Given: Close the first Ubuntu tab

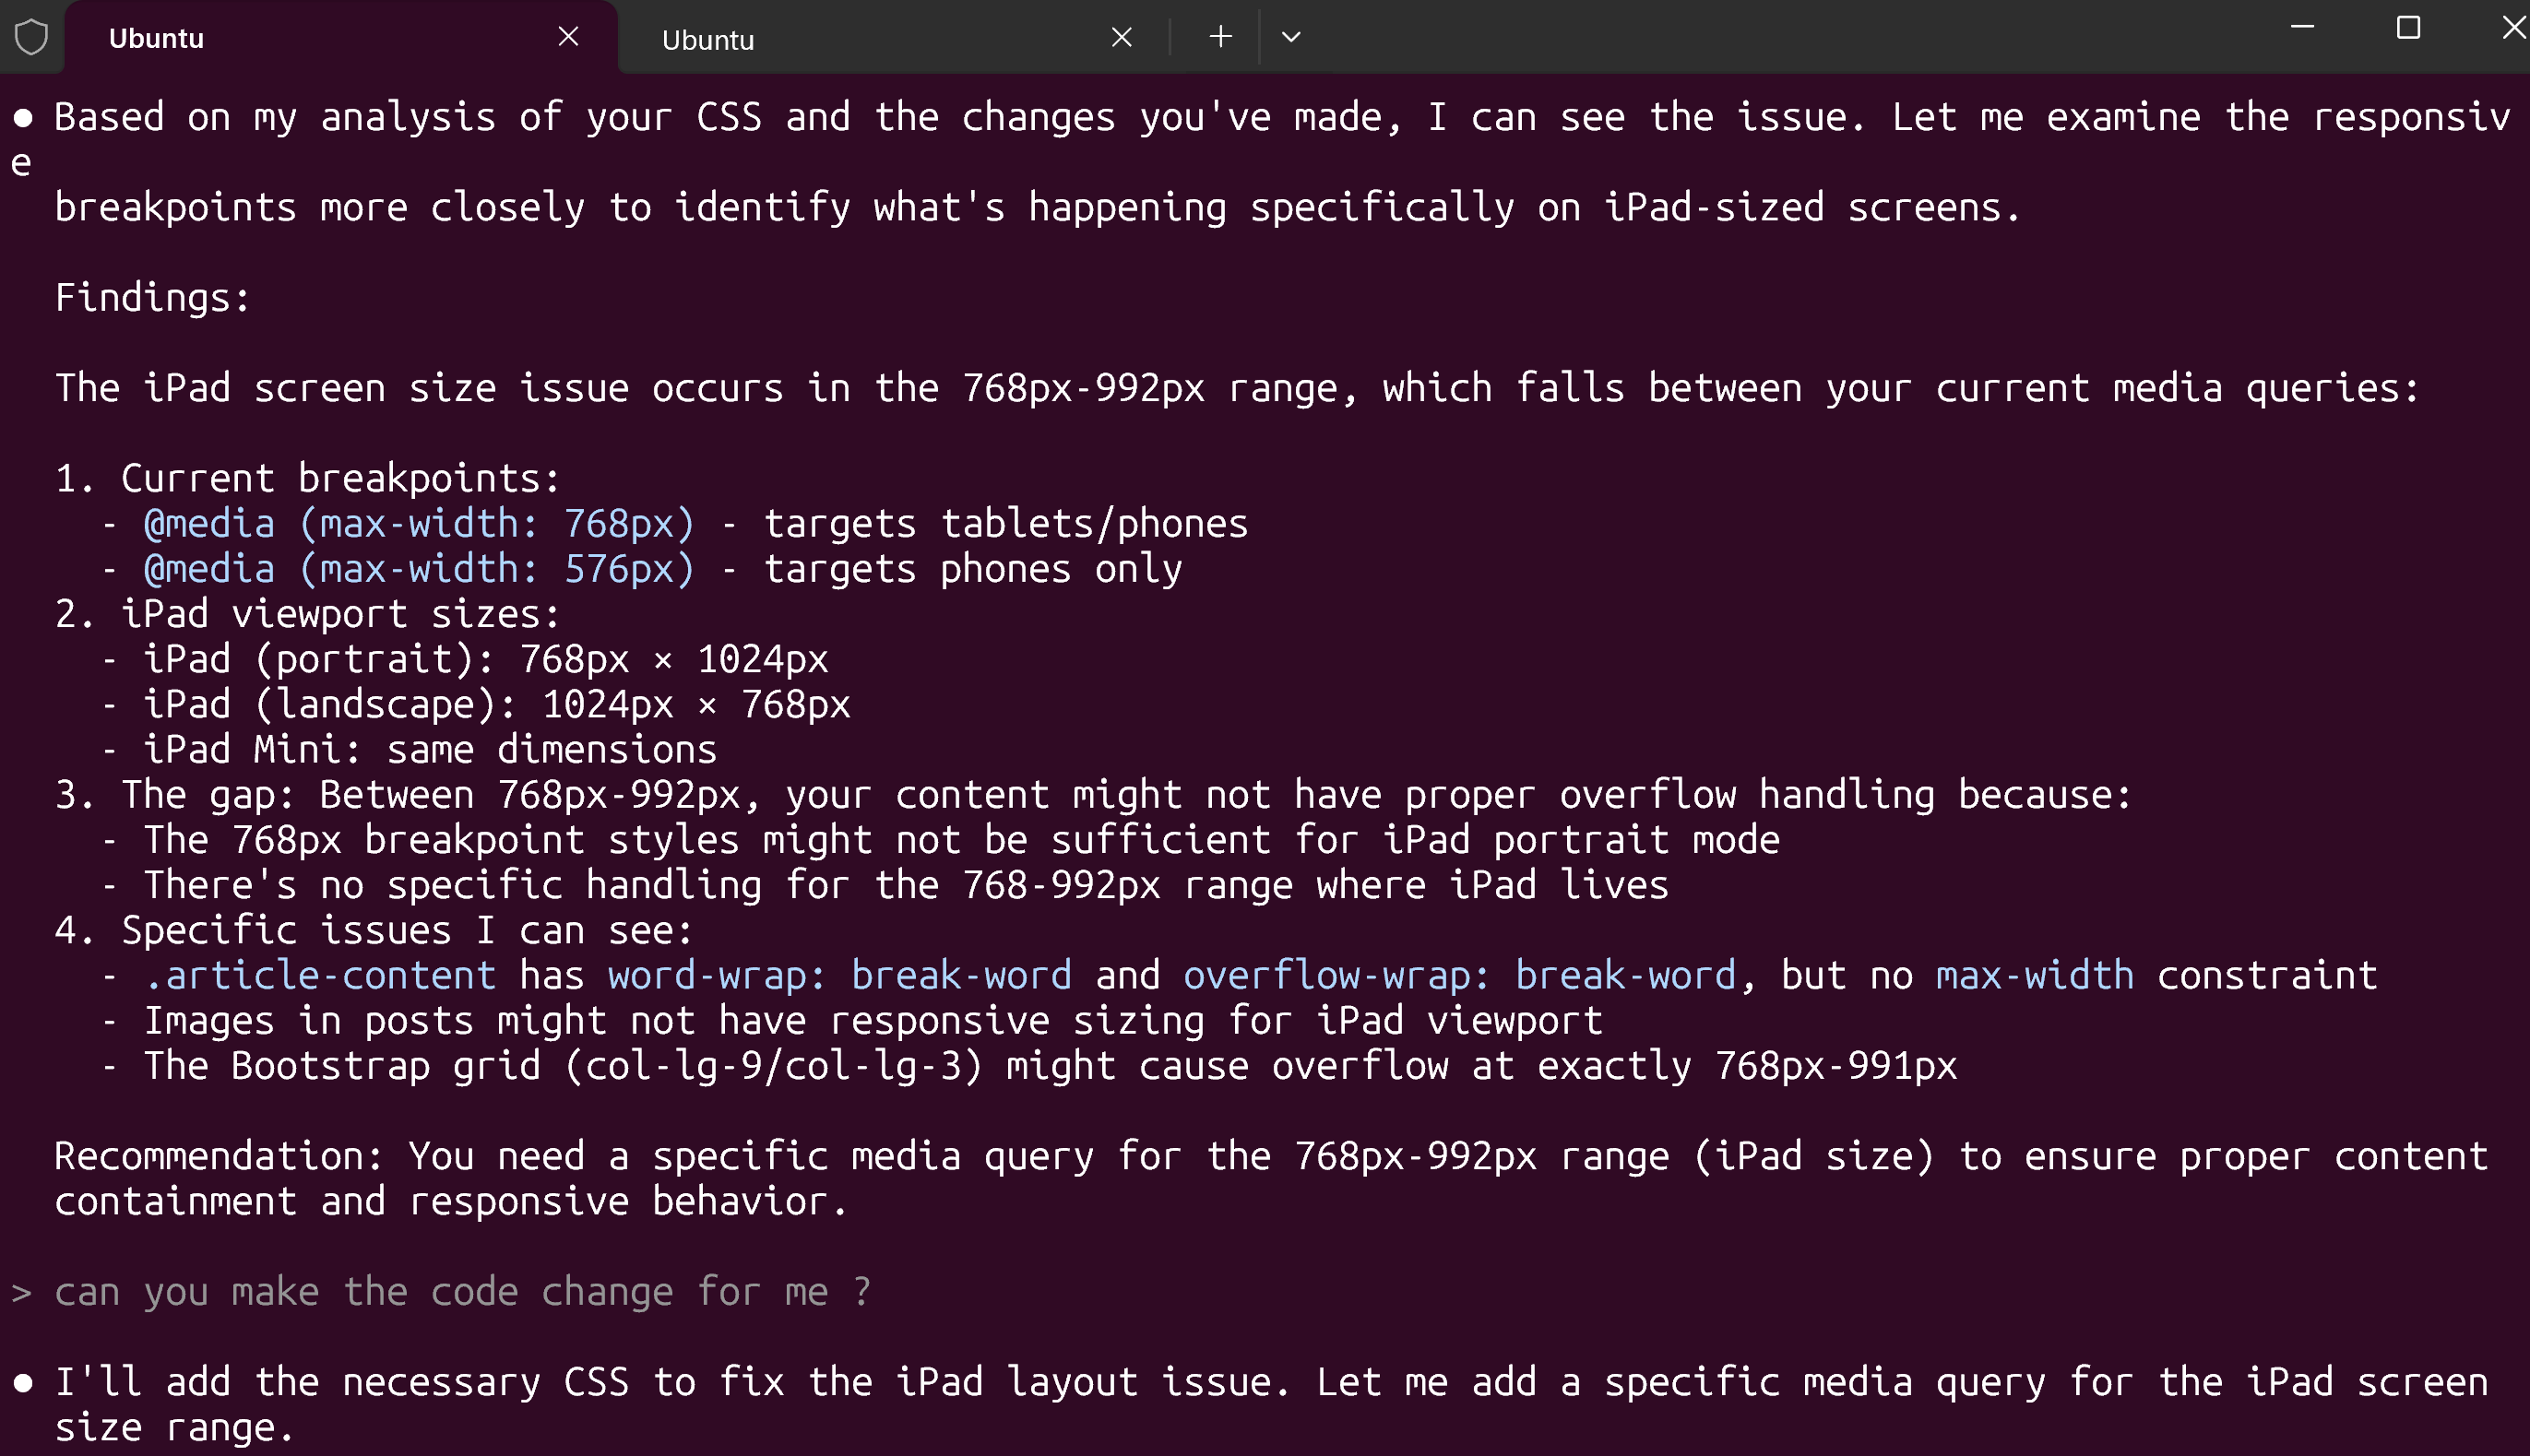Looking at the screenshot, I should (x=568, y=37).
